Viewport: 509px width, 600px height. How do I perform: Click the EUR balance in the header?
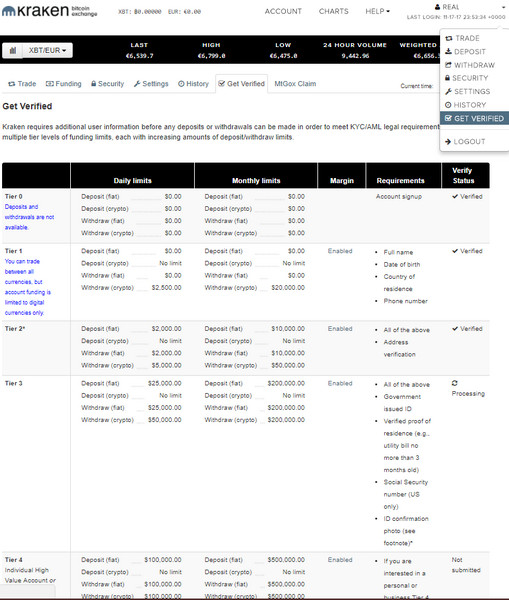184,12
